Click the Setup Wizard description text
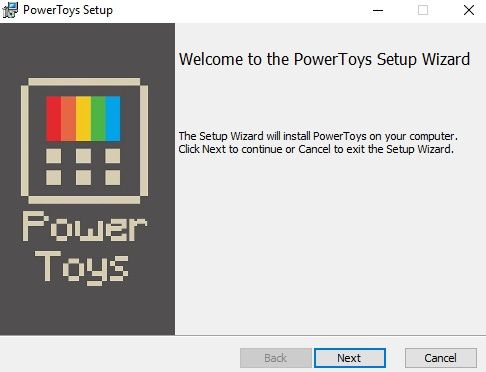486x372 pixels. tap(318, 142)
